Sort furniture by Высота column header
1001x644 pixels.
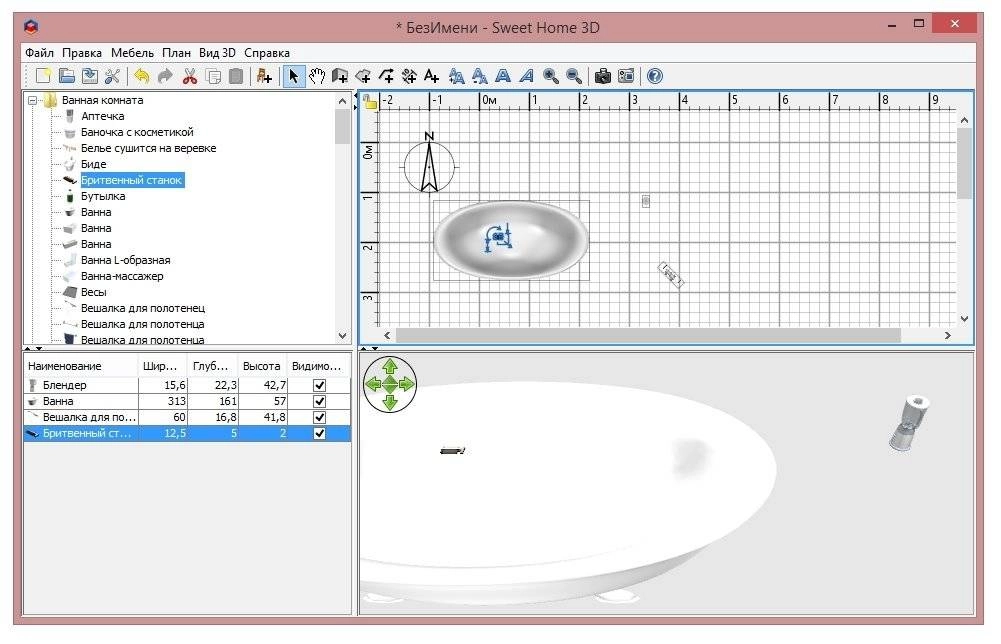[262, 366]
